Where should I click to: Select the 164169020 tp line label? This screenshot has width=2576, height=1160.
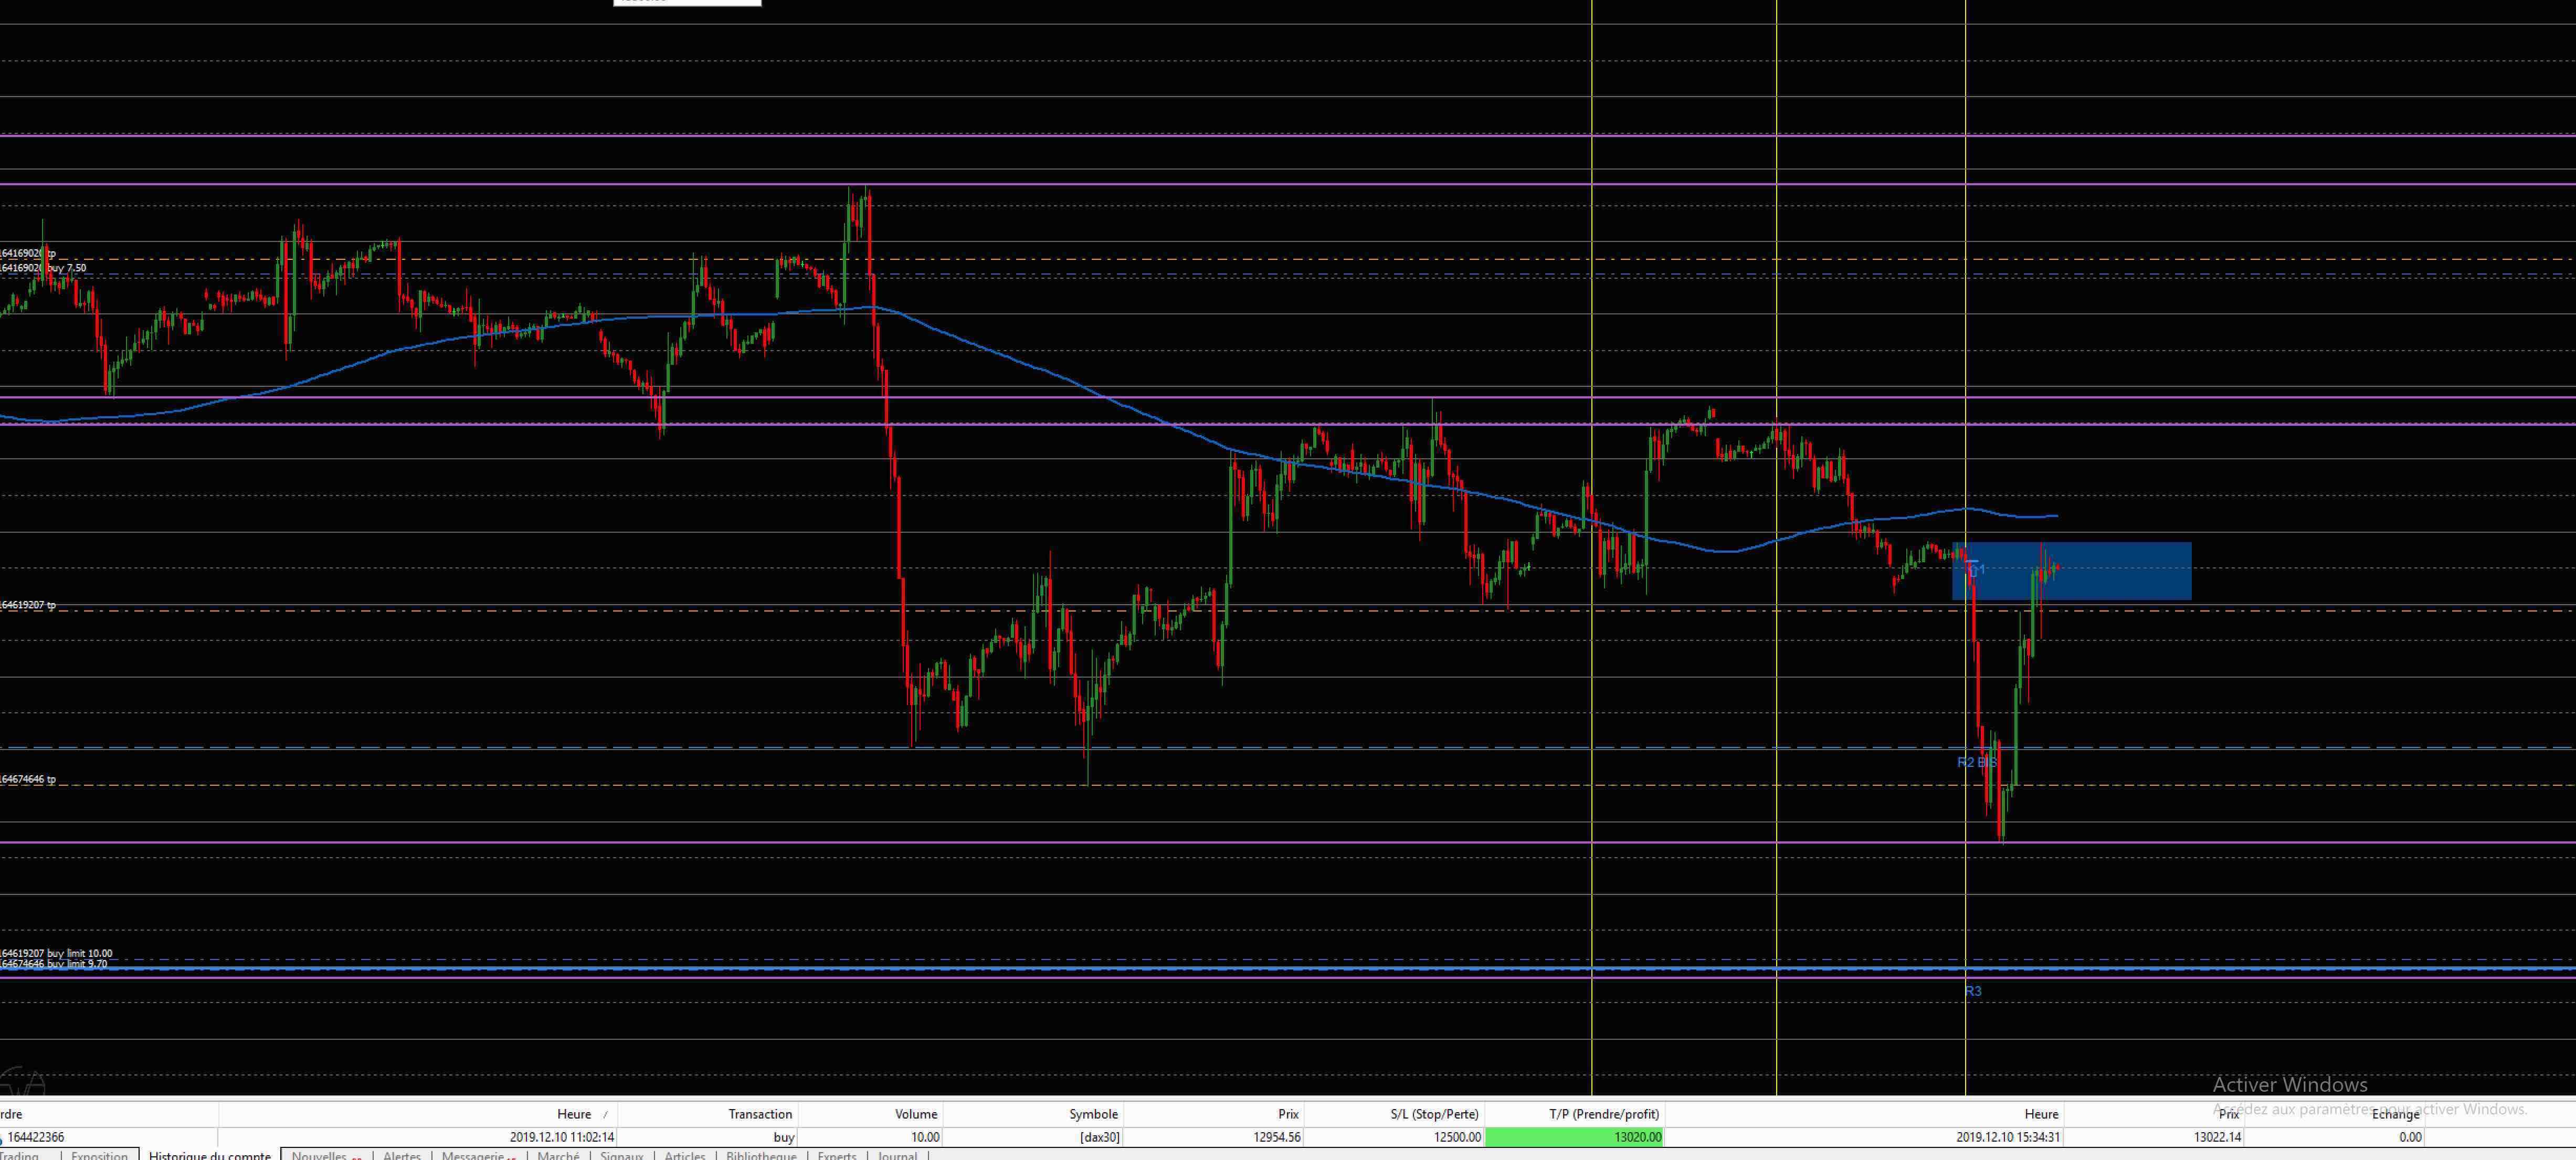[x=28, y=254]
